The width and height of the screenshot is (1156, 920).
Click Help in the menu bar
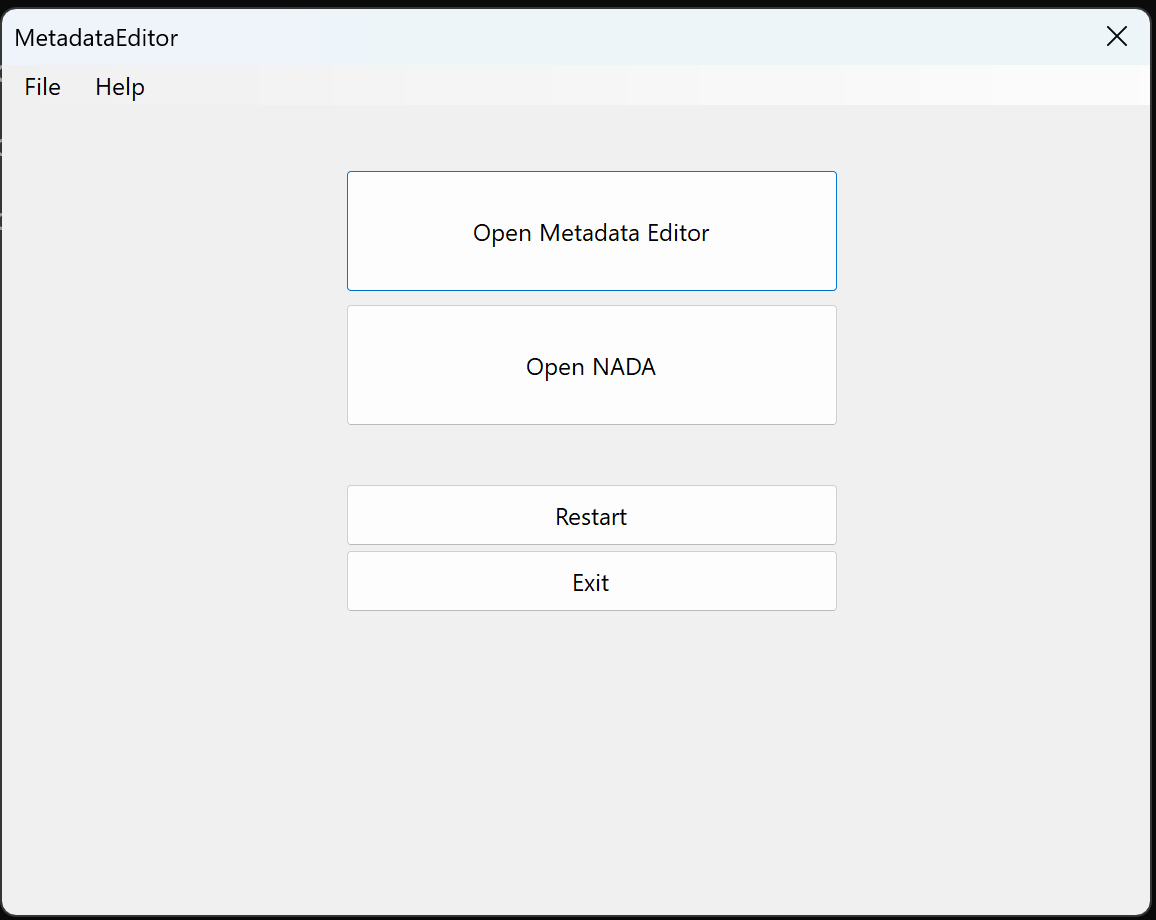pos(119,87)
